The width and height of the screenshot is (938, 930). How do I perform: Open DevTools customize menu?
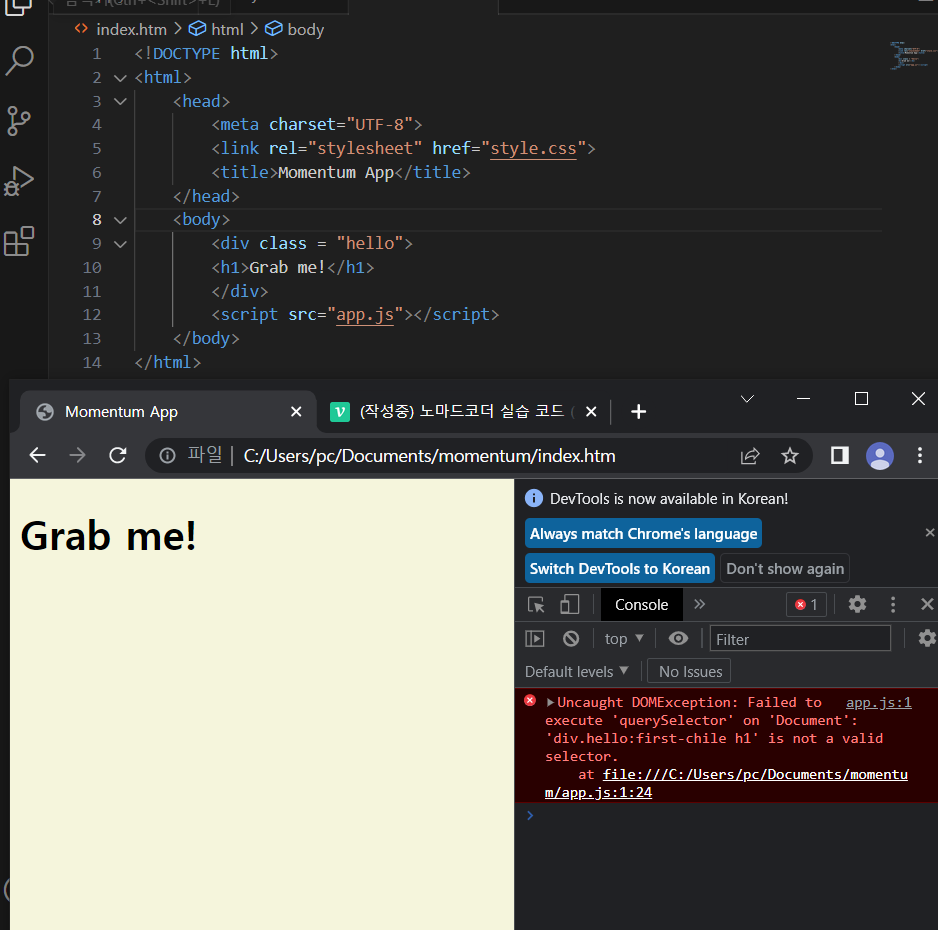coord(893,605)
